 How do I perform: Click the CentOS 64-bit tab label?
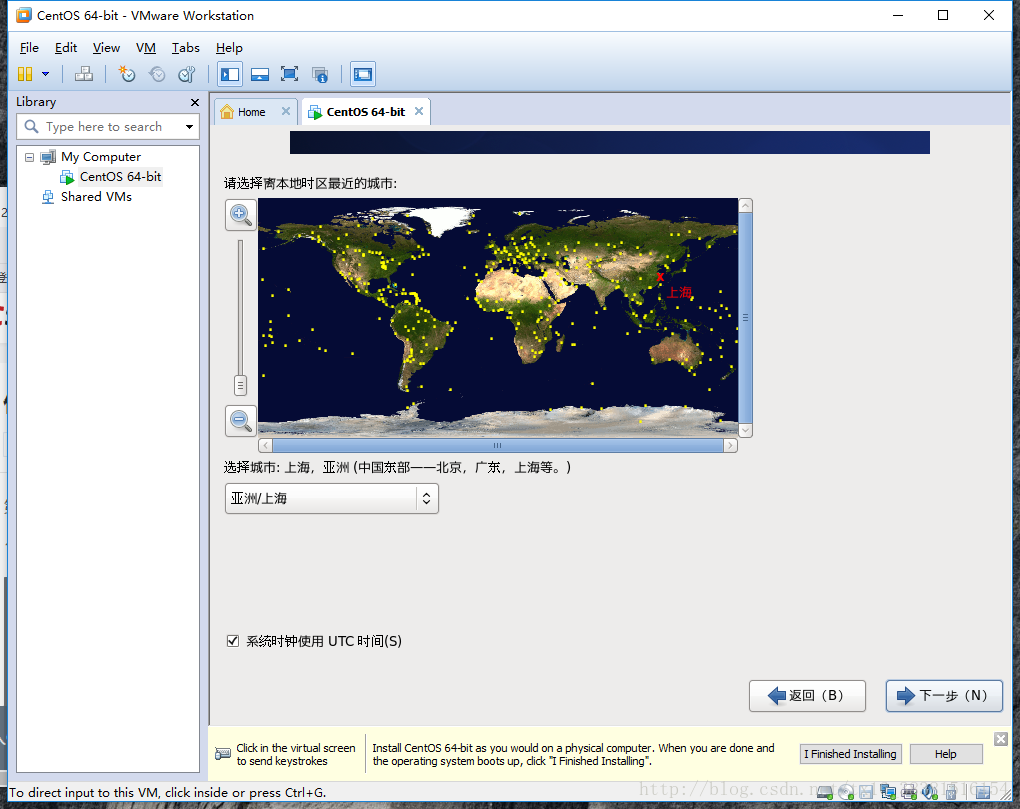click(366, 112)
